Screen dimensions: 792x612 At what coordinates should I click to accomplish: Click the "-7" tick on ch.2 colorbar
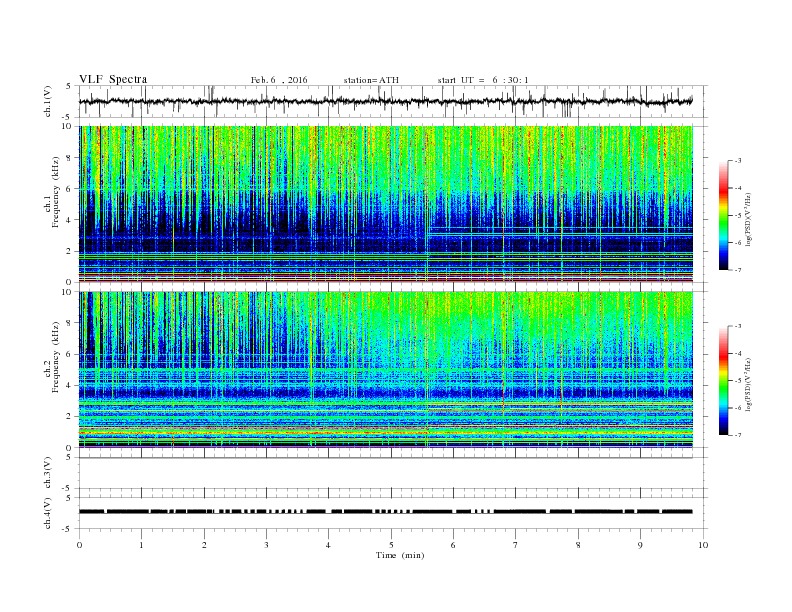point(738,435)
